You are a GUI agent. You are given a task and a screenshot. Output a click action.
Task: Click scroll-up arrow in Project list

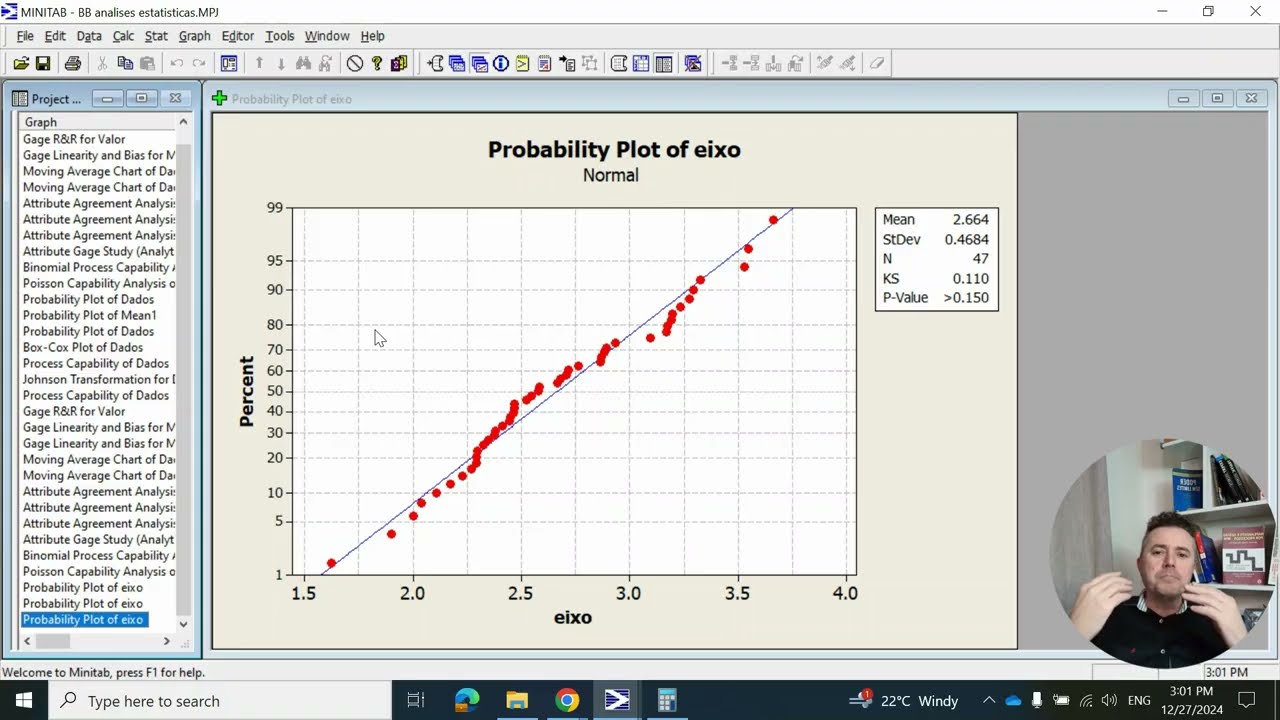coord(183,122)
